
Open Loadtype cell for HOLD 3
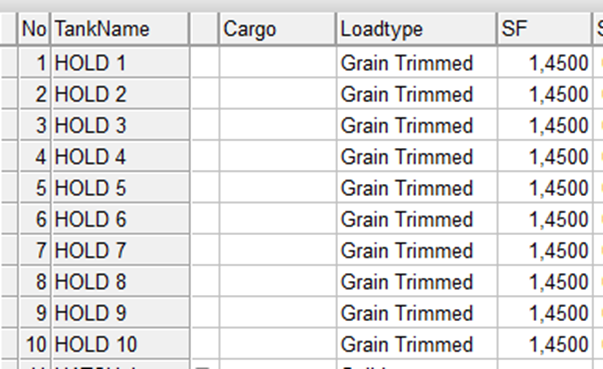[416, 125]
